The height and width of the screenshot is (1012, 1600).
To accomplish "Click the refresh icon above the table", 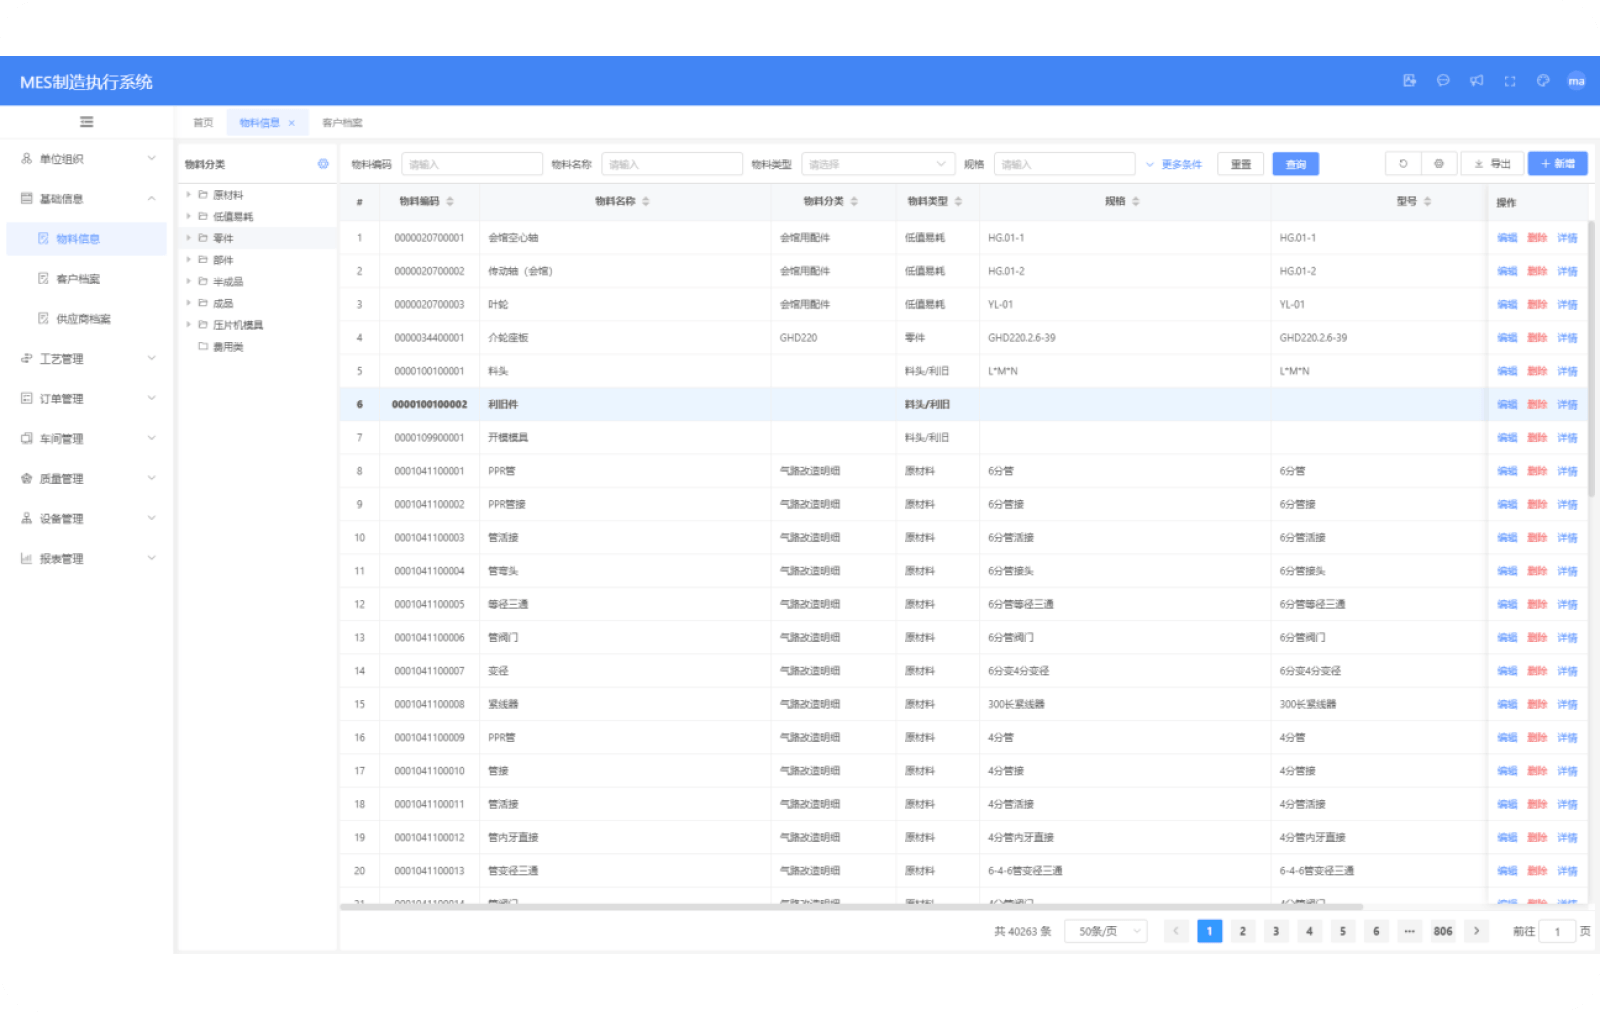I will pos(1403,164).
